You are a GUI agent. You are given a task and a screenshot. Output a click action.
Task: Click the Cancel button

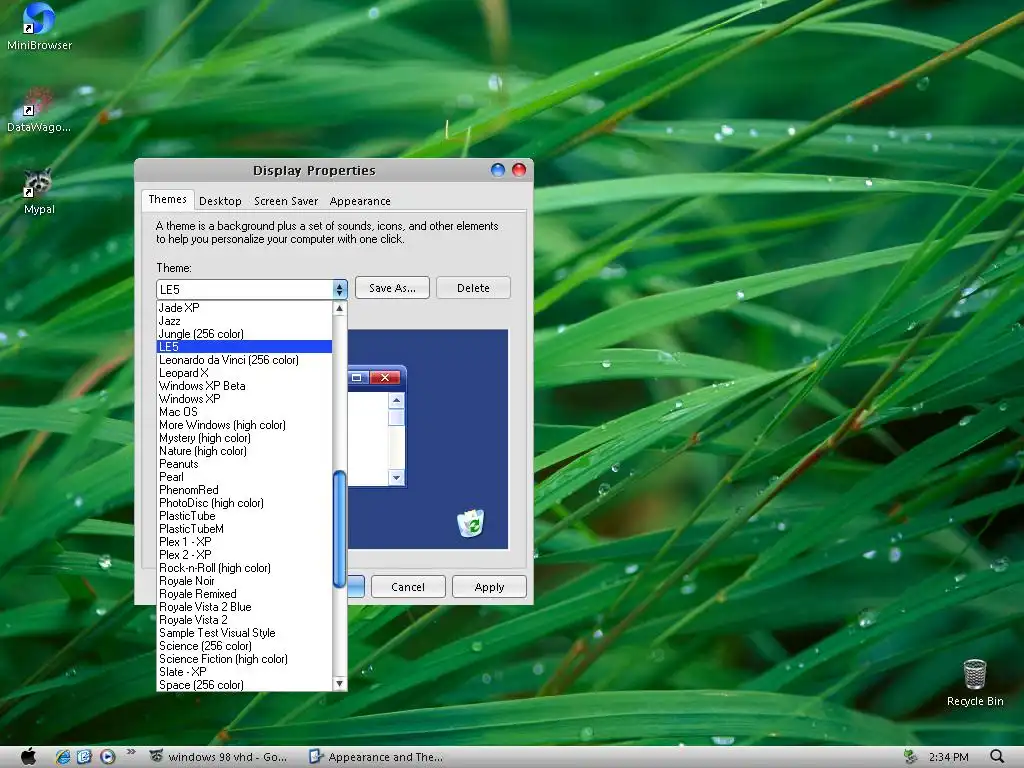pyautogui.click(x=408, y=586)
